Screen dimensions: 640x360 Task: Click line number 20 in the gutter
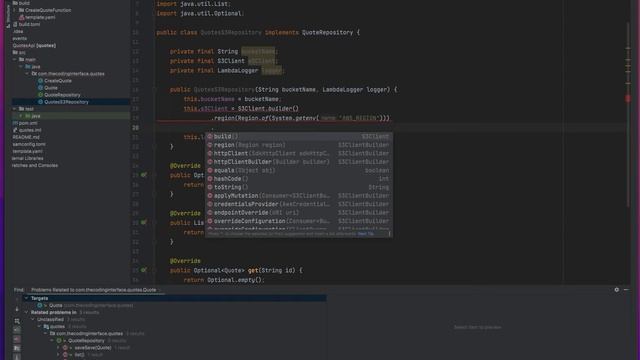pyautogui.click(x=136, y=128)
